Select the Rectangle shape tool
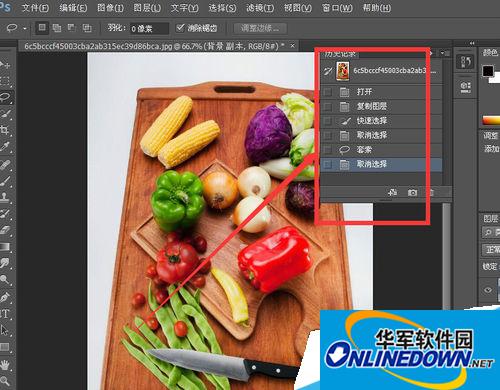 click(x=5, y=347)
